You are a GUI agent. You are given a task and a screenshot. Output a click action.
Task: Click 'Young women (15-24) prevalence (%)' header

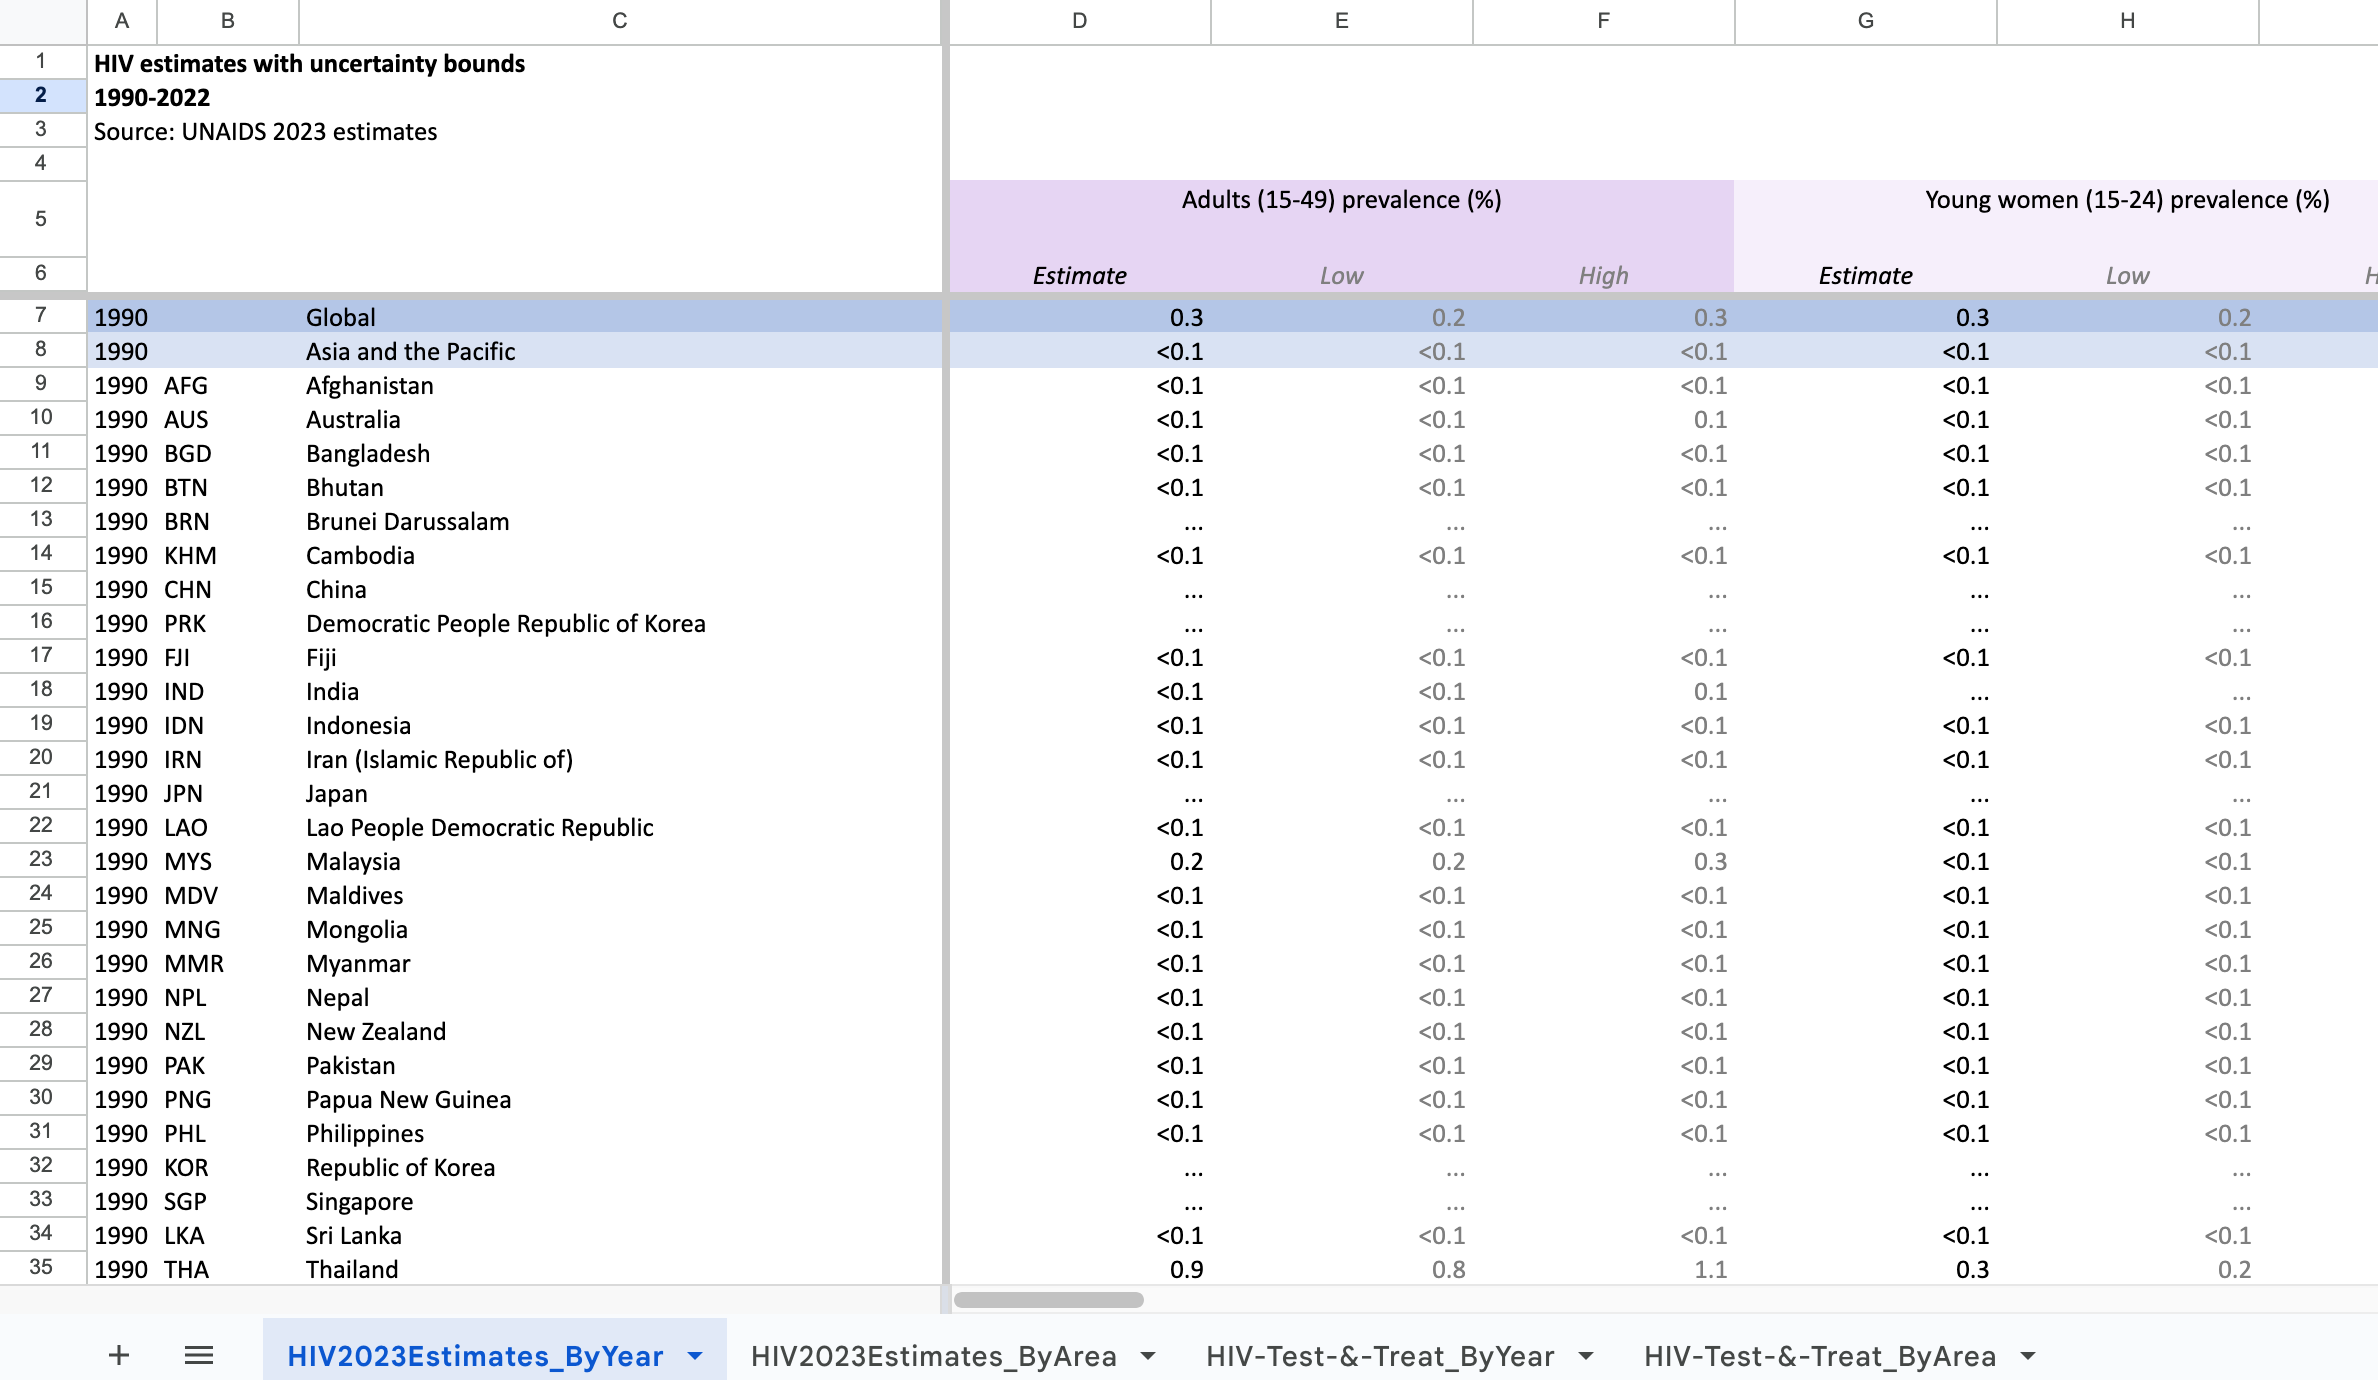2128,199
